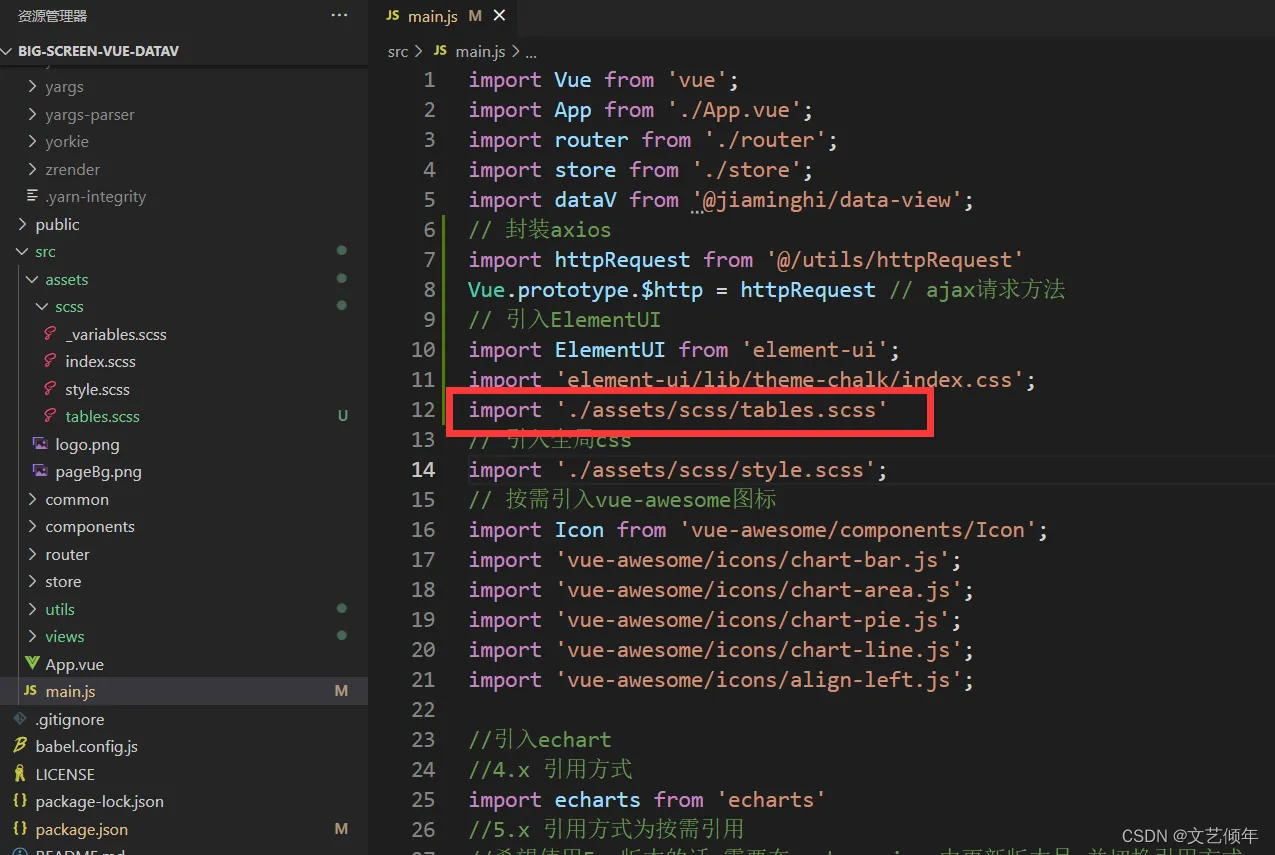This screenshot has height=855, width=1275.
Task: Click the JSON braces icon beside package-lock.json
Action: point(20,801)
